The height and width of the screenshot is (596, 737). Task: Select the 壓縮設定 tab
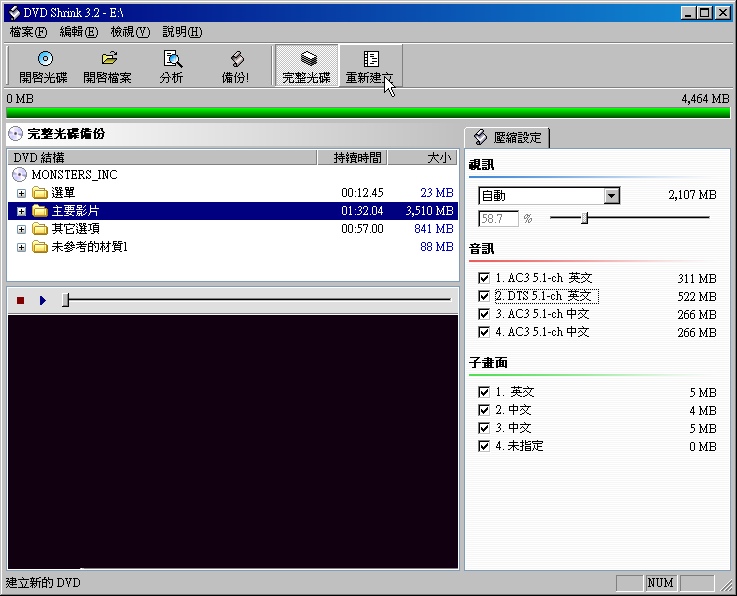tap(507, 138)
